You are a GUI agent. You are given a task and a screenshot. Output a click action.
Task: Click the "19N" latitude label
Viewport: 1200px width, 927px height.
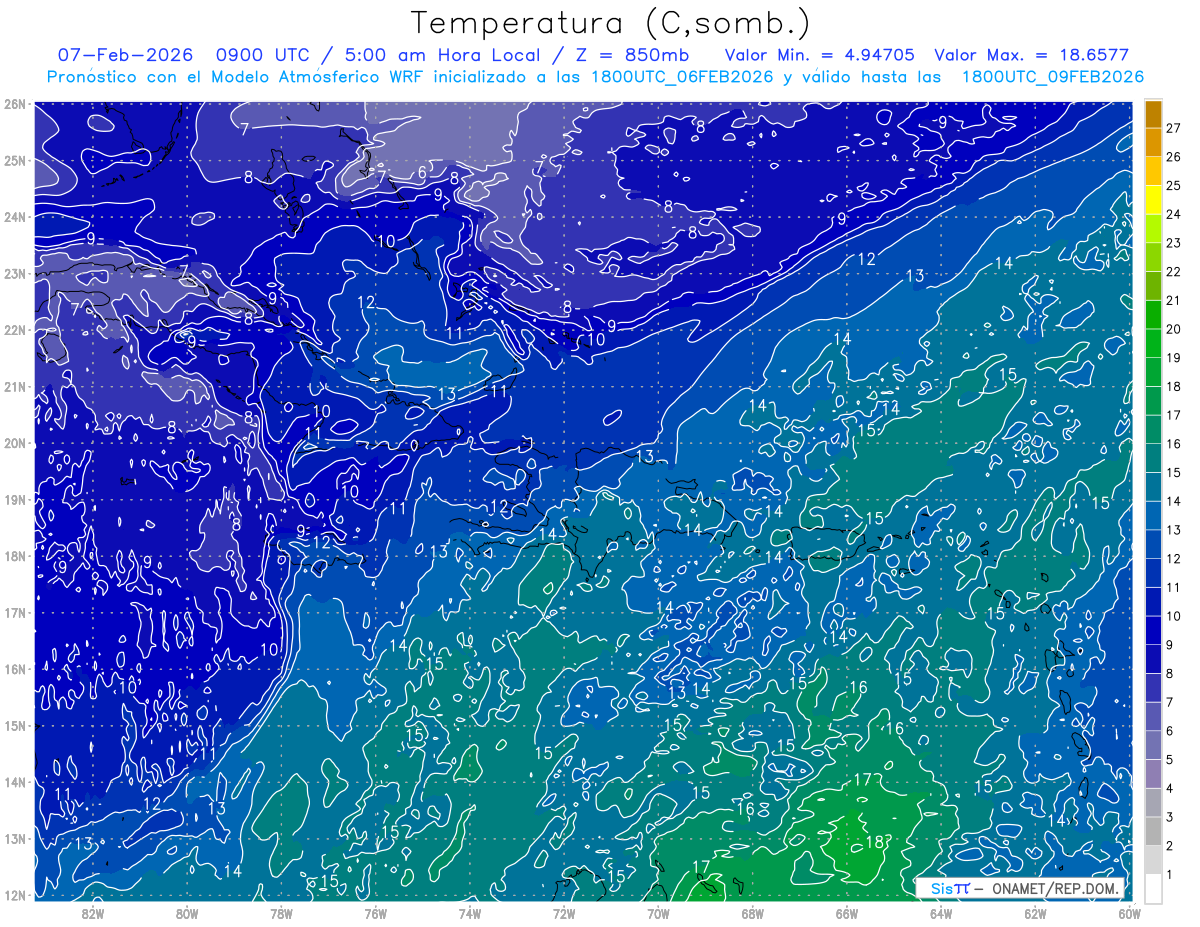pyautogui.click(x=14, y=499)
